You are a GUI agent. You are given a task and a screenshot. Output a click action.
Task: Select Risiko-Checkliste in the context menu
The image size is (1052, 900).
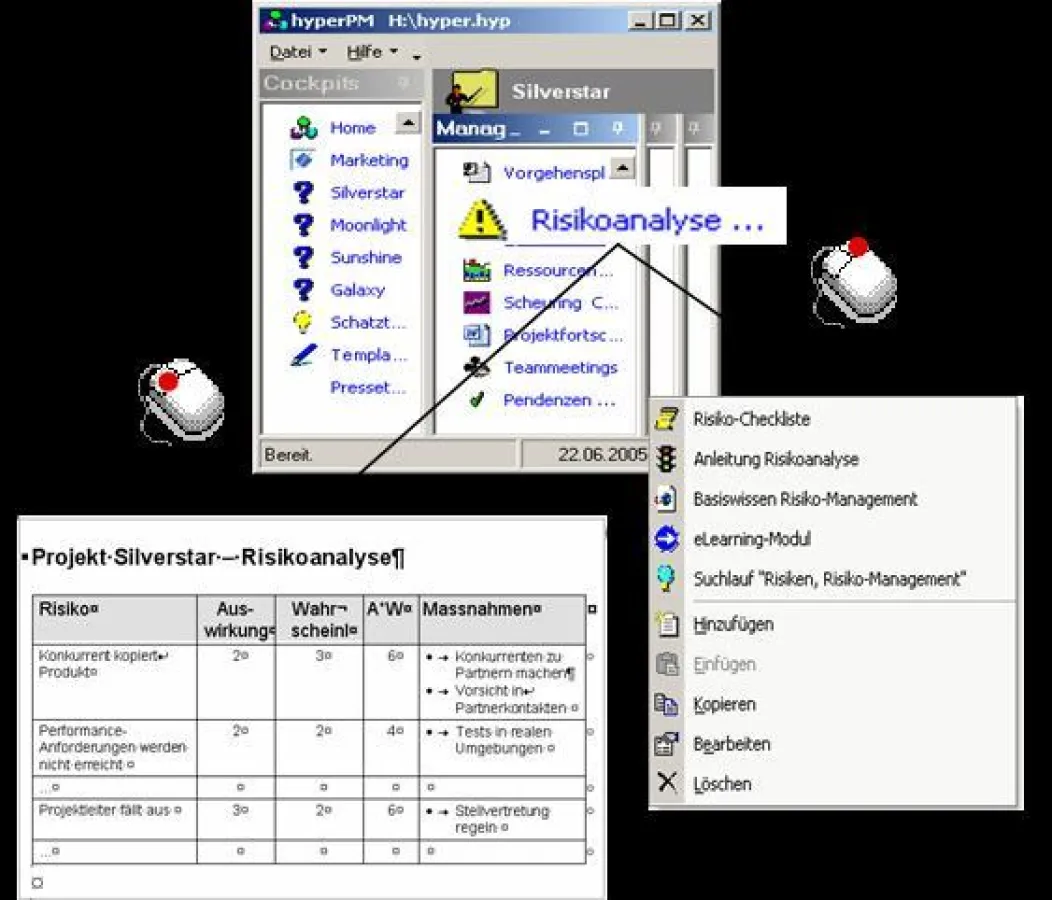pyautogui.click(x=751, y=419)
